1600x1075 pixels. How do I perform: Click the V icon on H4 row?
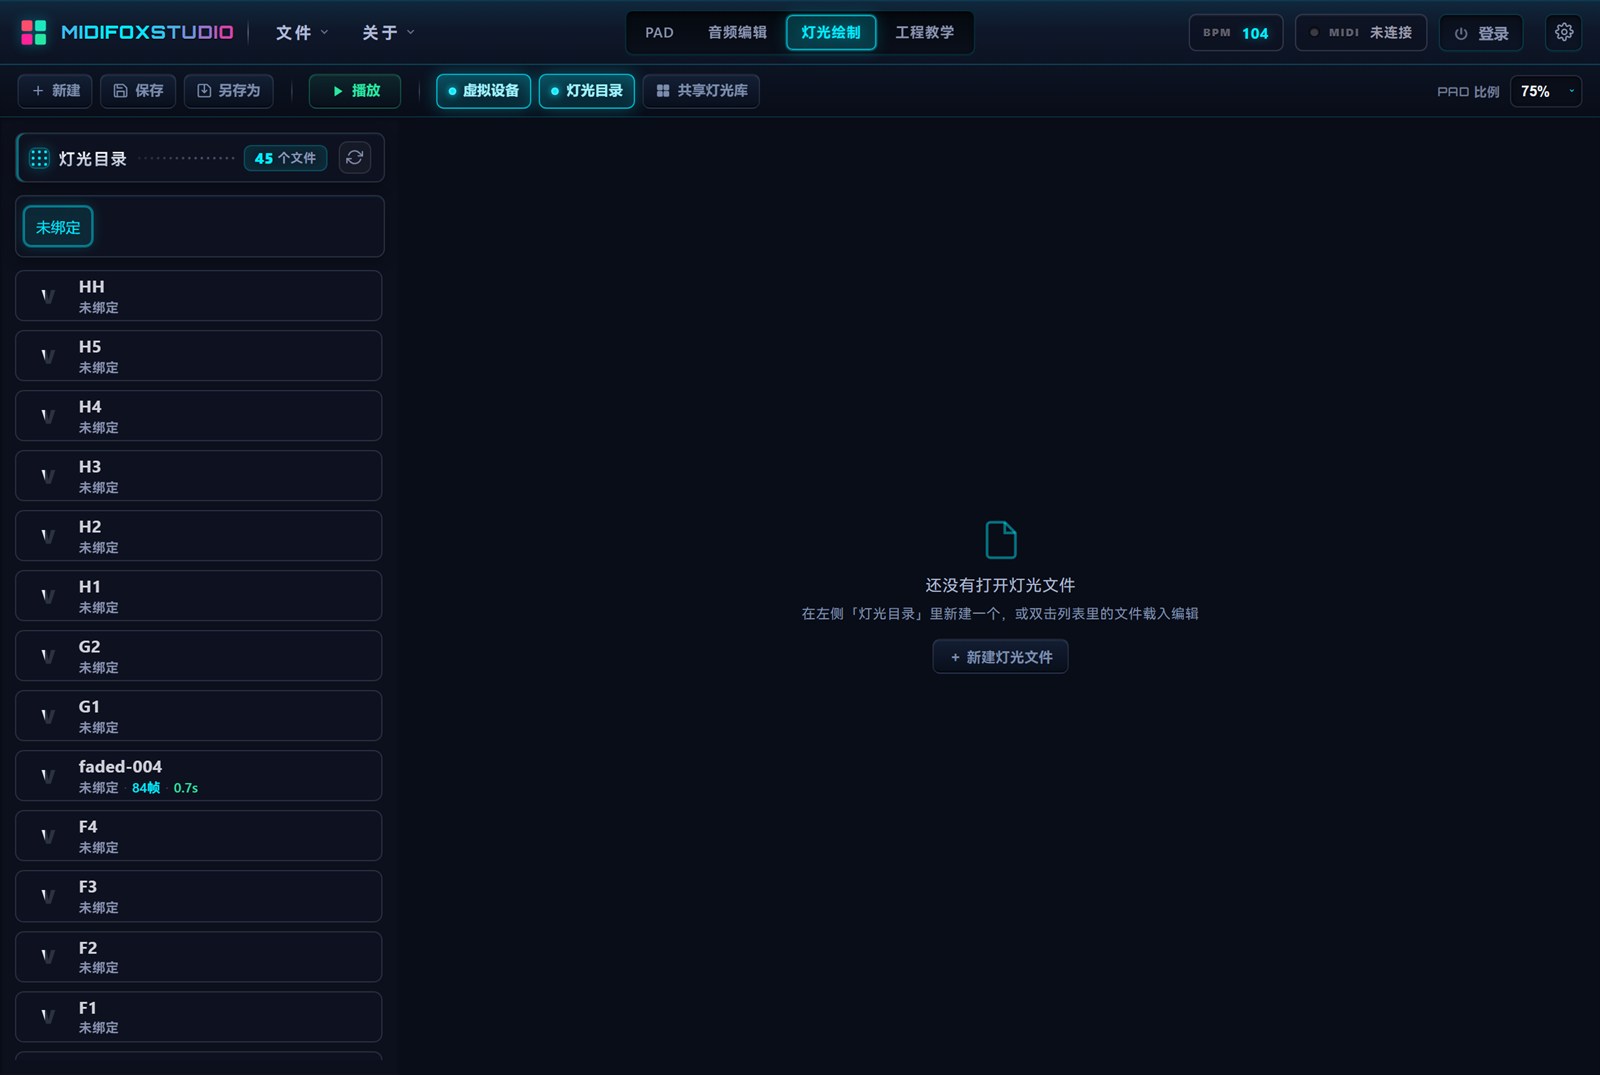tap(47, 416)
